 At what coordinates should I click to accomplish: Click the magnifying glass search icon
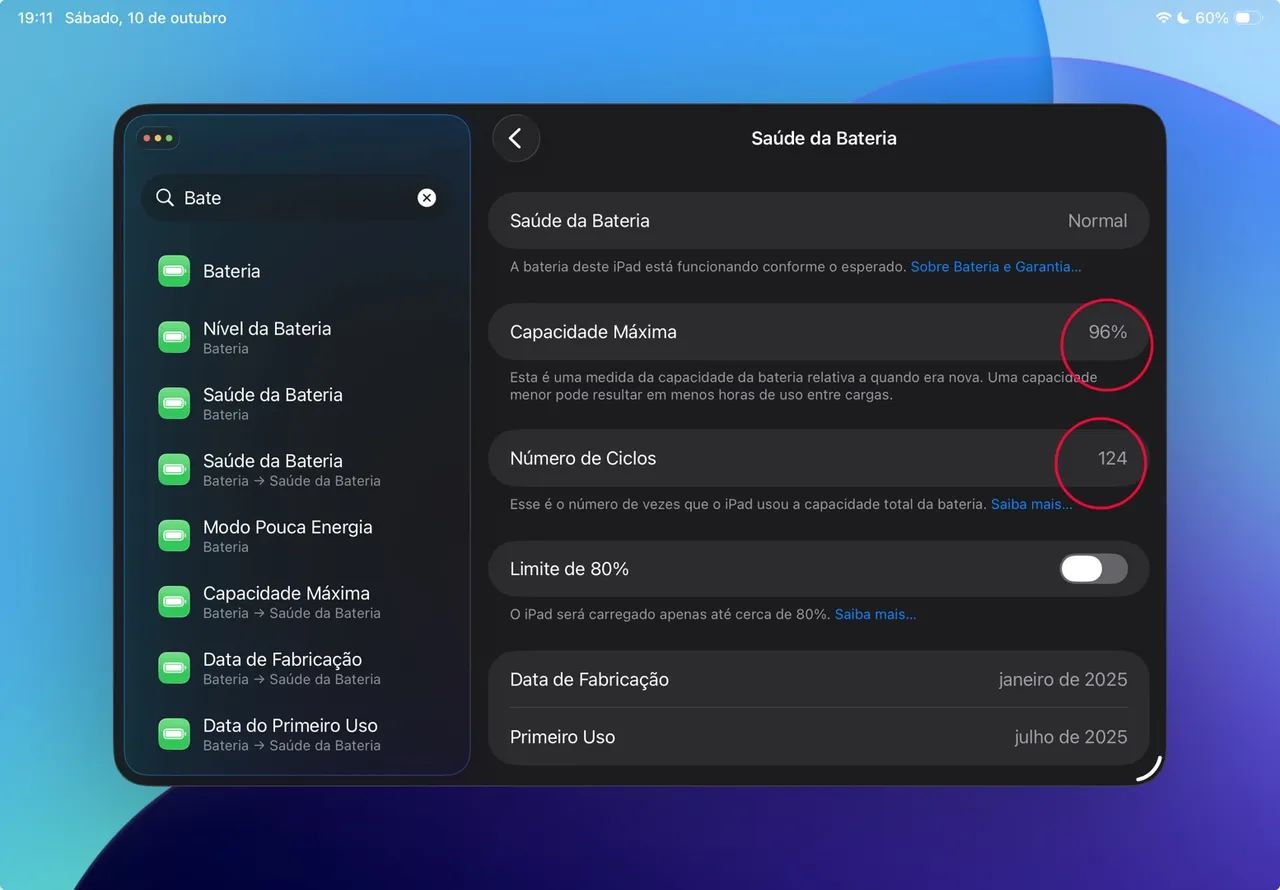pos(165,197)
